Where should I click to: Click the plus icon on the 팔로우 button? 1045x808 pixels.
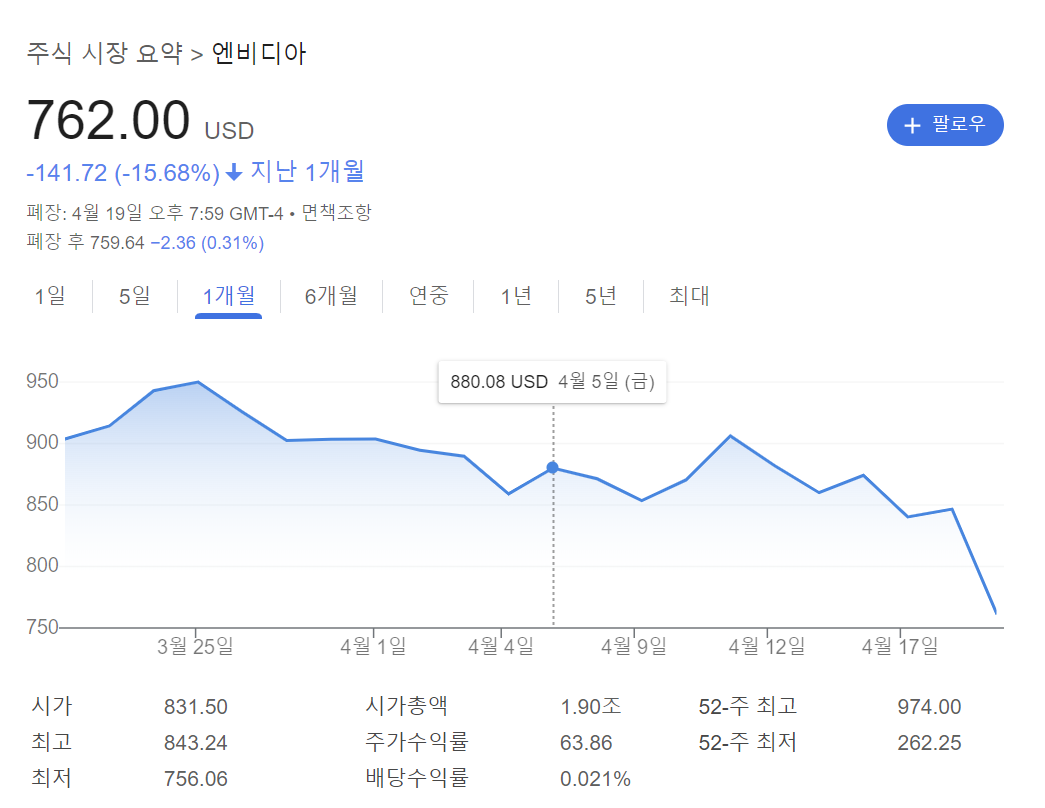[911, 124]
